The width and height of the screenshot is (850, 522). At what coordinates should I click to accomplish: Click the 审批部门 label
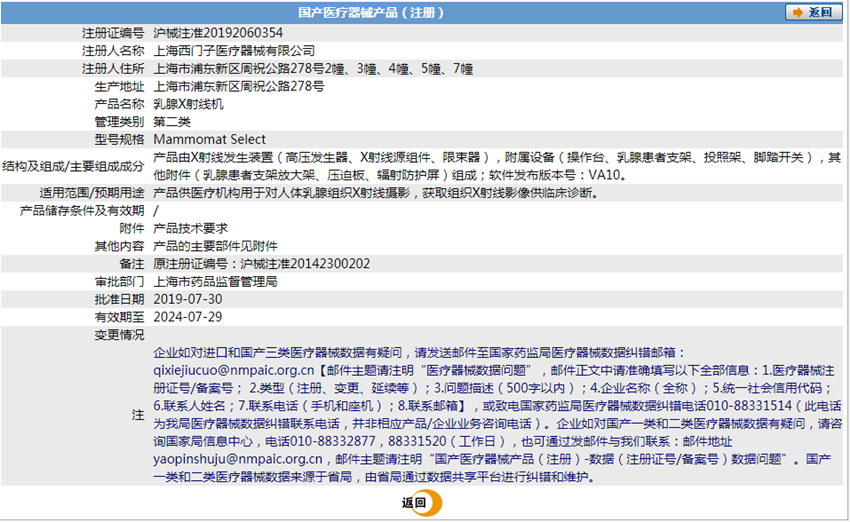(x=119, y=282)
